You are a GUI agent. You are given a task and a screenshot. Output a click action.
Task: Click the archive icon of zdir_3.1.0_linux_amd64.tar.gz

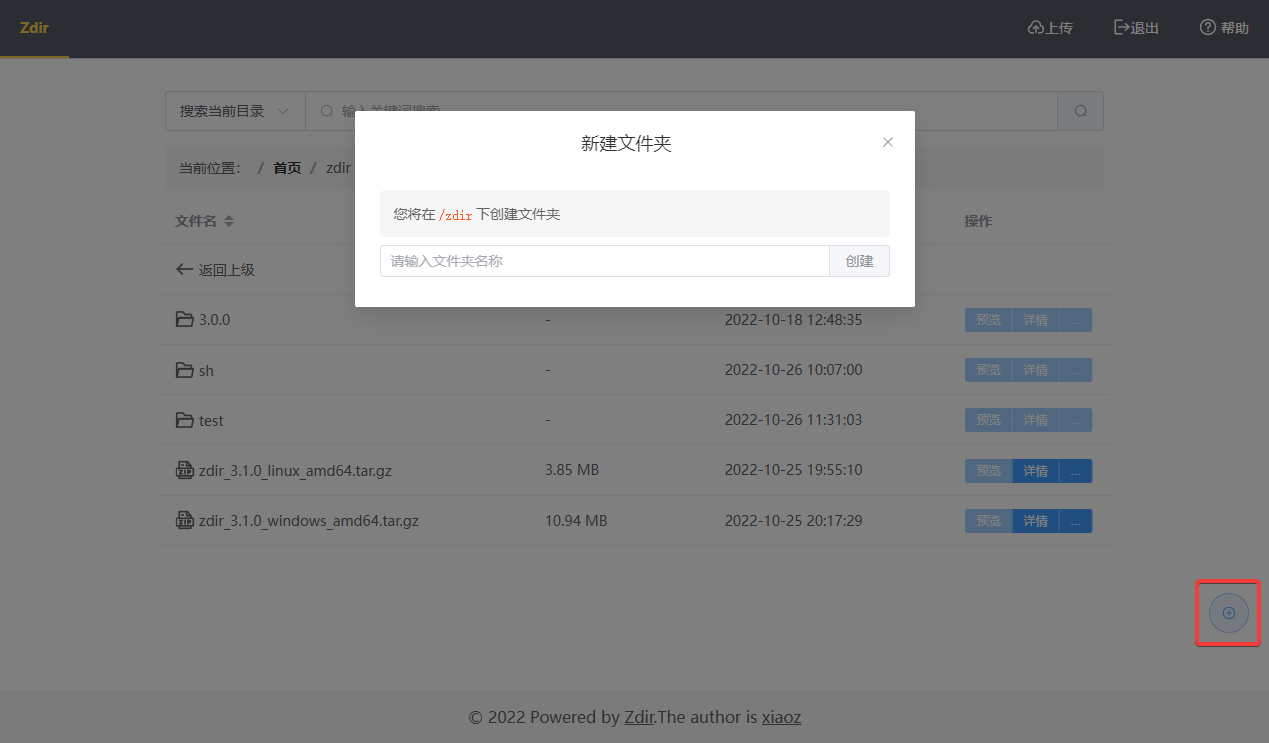tap(184, 470)
